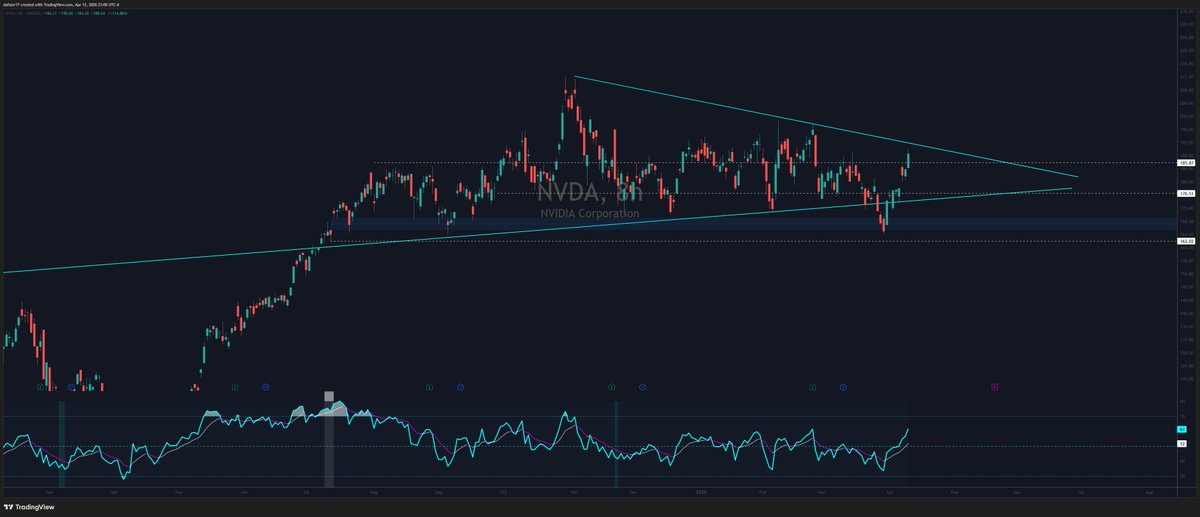Select the cyan RSI value label
Viewport: 1200px width, 517px height.
1180,429
